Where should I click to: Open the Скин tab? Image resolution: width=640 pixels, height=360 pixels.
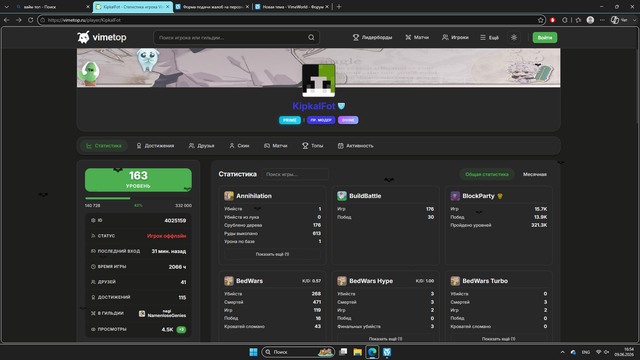click(x=239, y=146)
